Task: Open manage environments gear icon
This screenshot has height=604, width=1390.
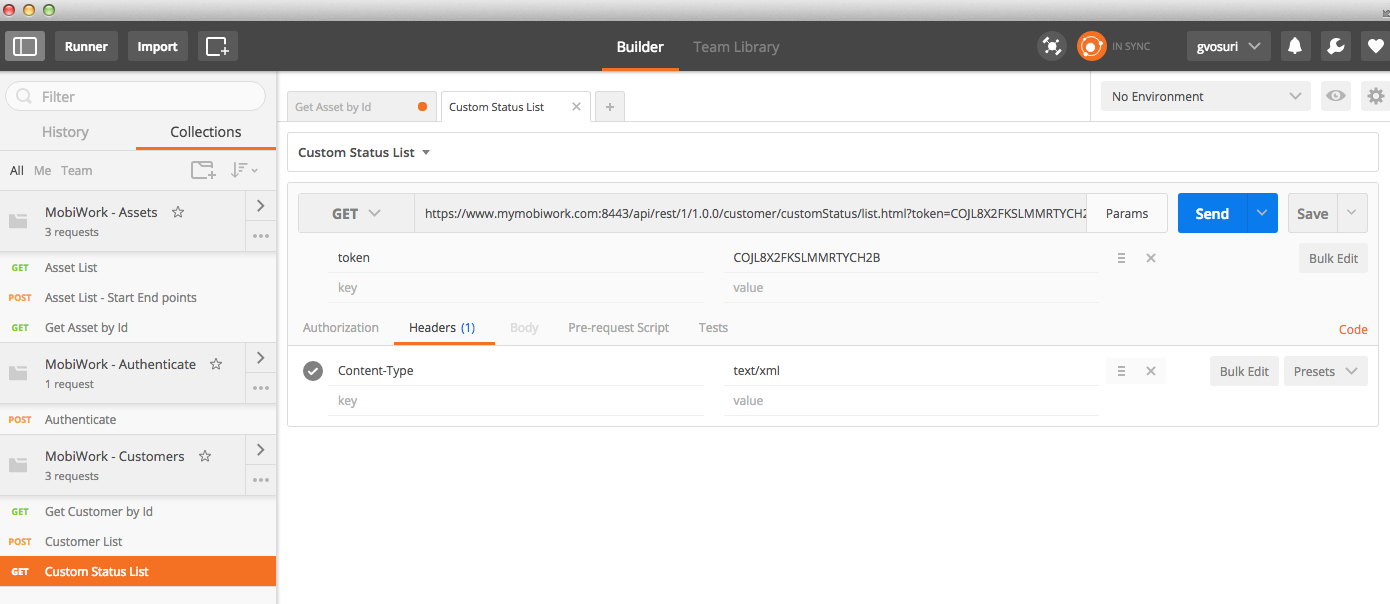Action: point(1376,96)
